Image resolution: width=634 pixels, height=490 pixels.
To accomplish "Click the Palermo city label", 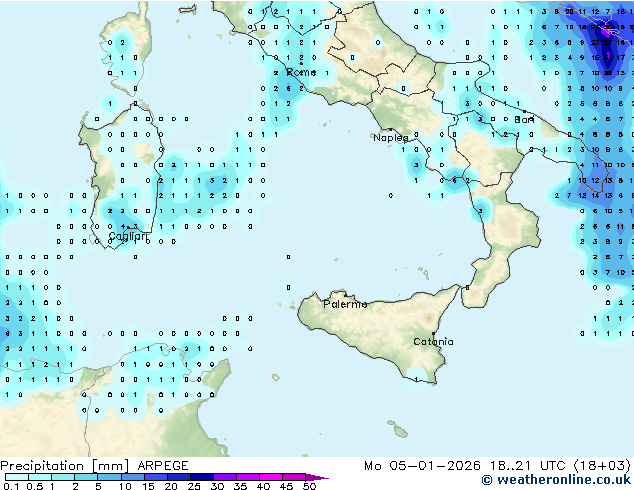I will [345, 304].
